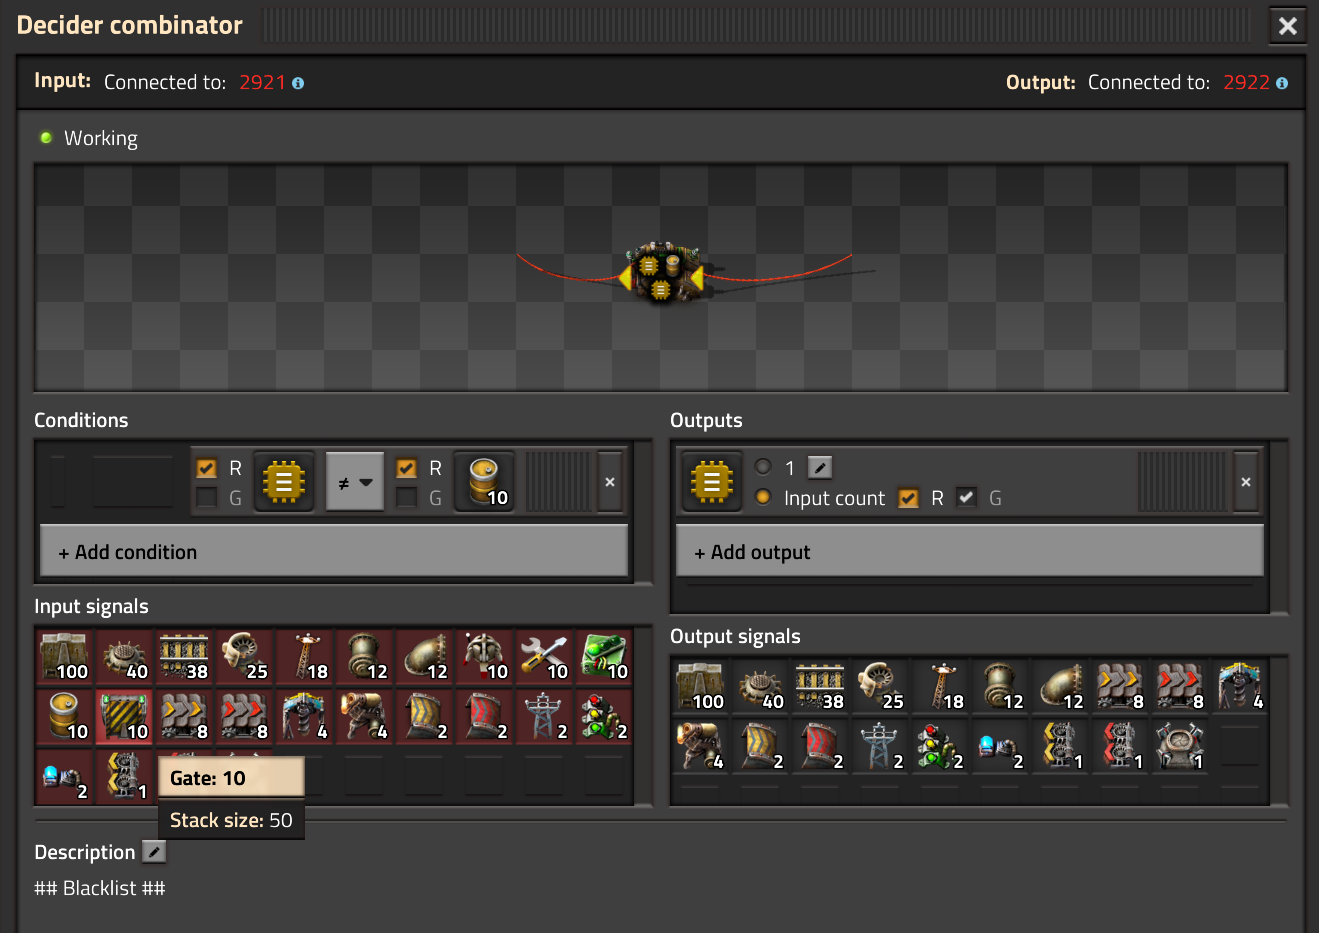Open the ≠ comparator dropdown
This screenshot has height=933, width=1319.
[355, 482]
